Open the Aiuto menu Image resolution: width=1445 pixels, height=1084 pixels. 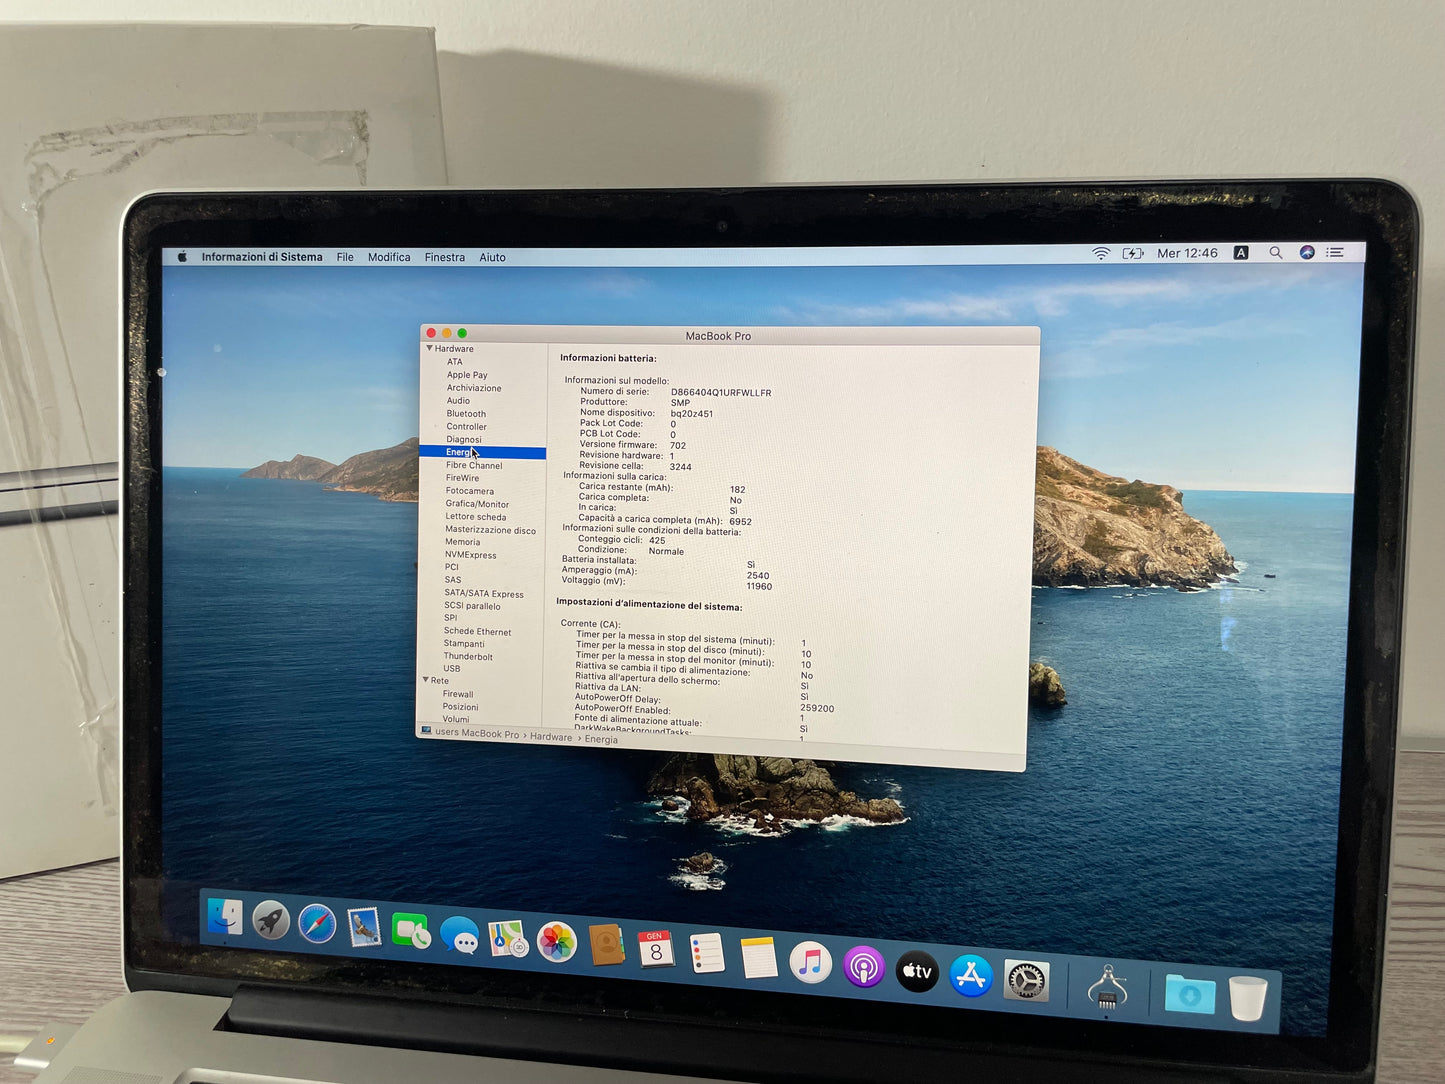(492, 257)
